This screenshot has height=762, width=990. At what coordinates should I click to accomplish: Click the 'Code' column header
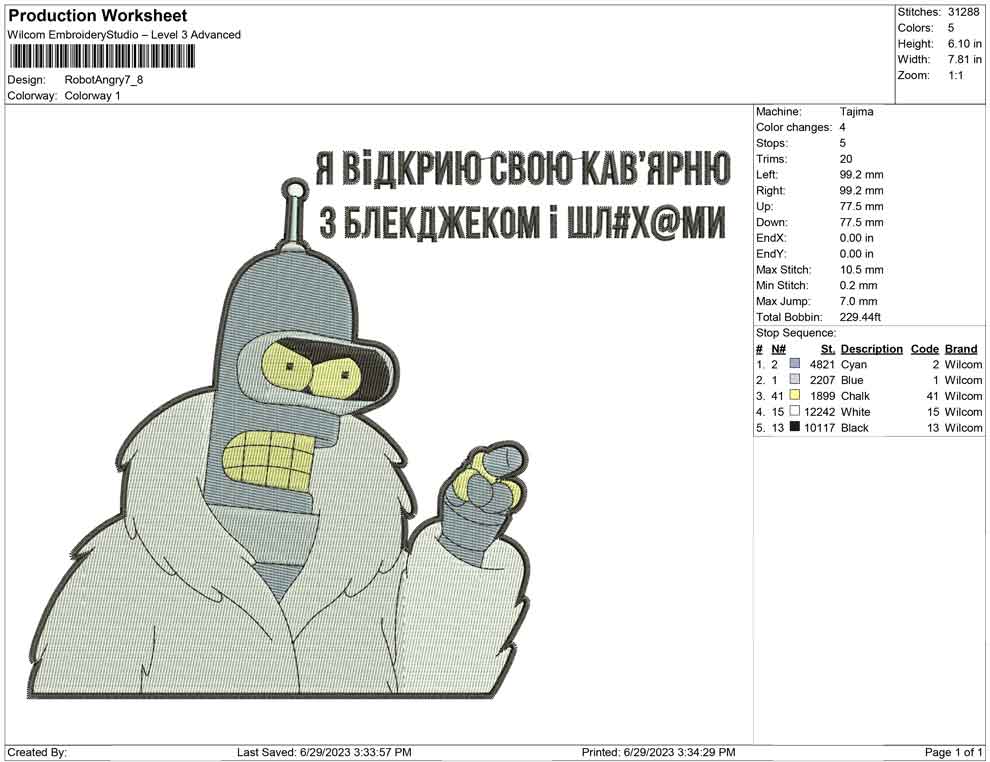tap(924, 348)
